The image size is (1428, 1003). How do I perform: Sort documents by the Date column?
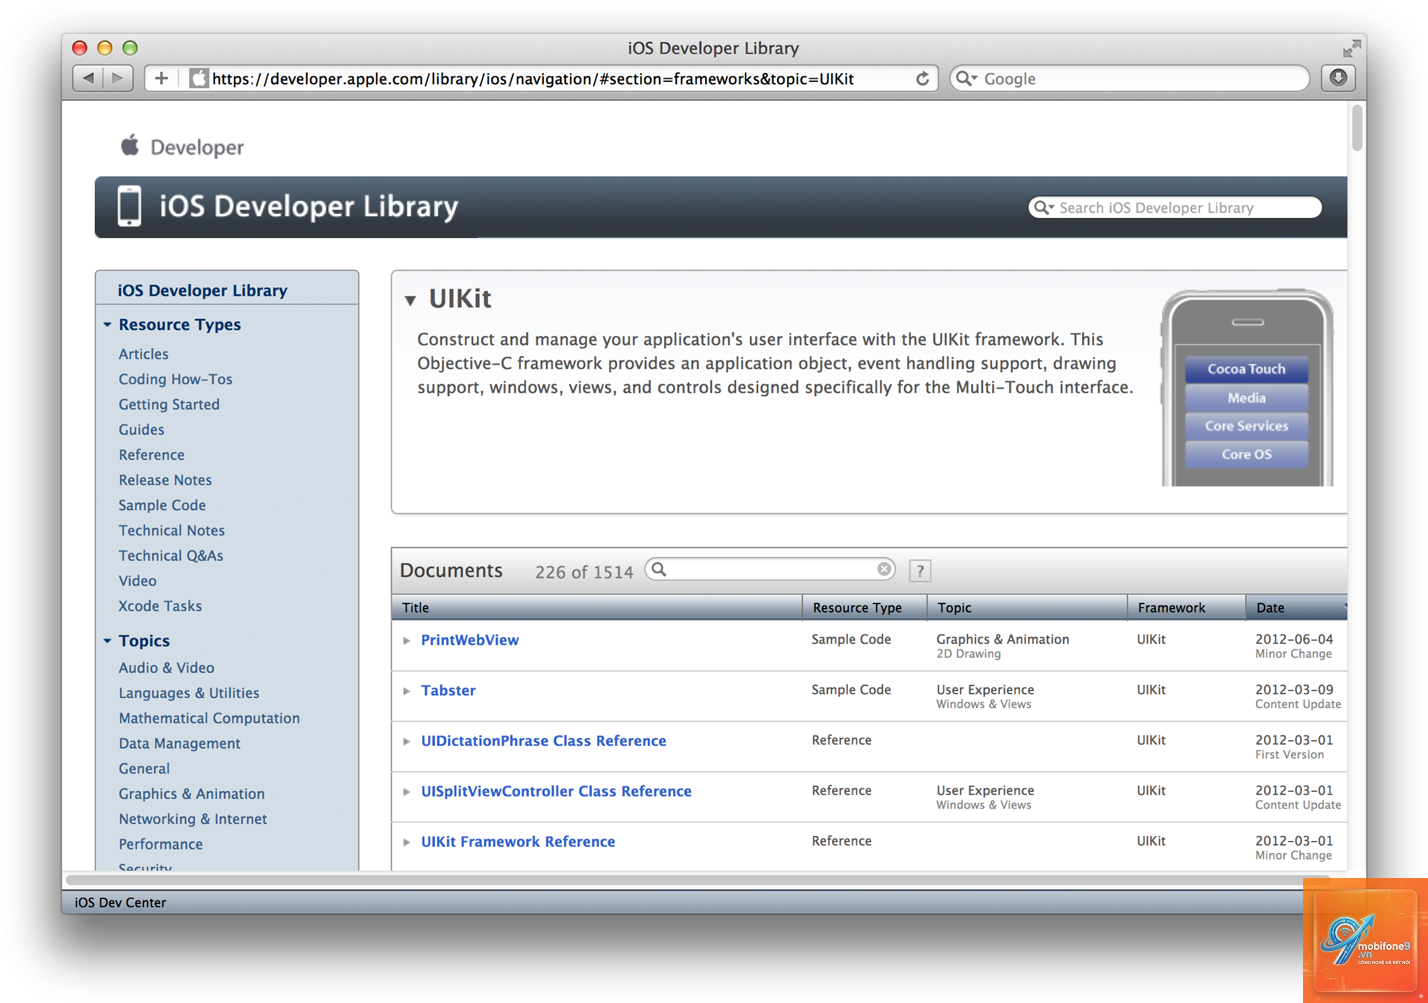click(x=1296, y=607)
